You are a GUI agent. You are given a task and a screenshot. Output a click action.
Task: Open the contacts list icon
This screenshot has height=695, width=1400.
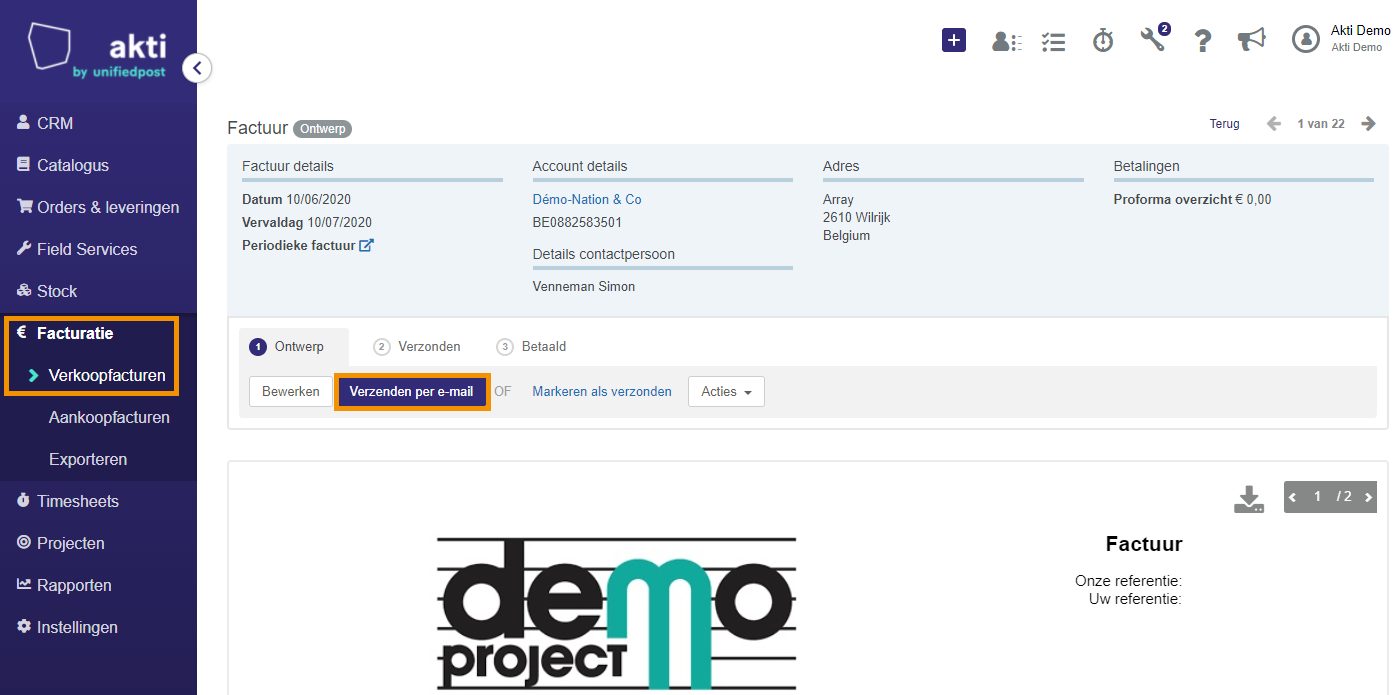pyautogui.click(x=1006, y=41)
